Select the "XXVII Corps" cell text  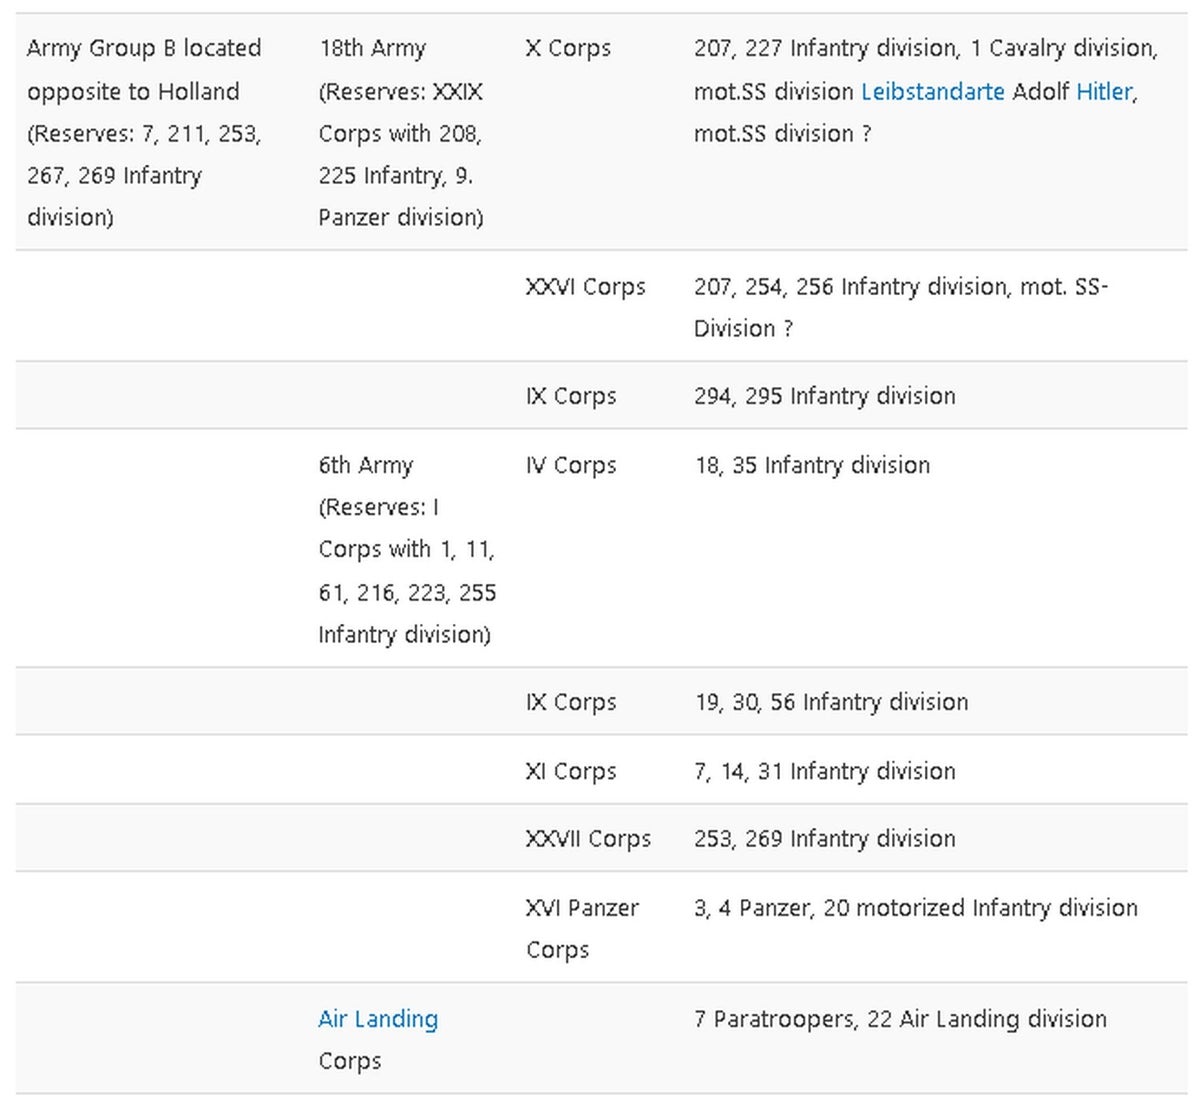(588, 839)
